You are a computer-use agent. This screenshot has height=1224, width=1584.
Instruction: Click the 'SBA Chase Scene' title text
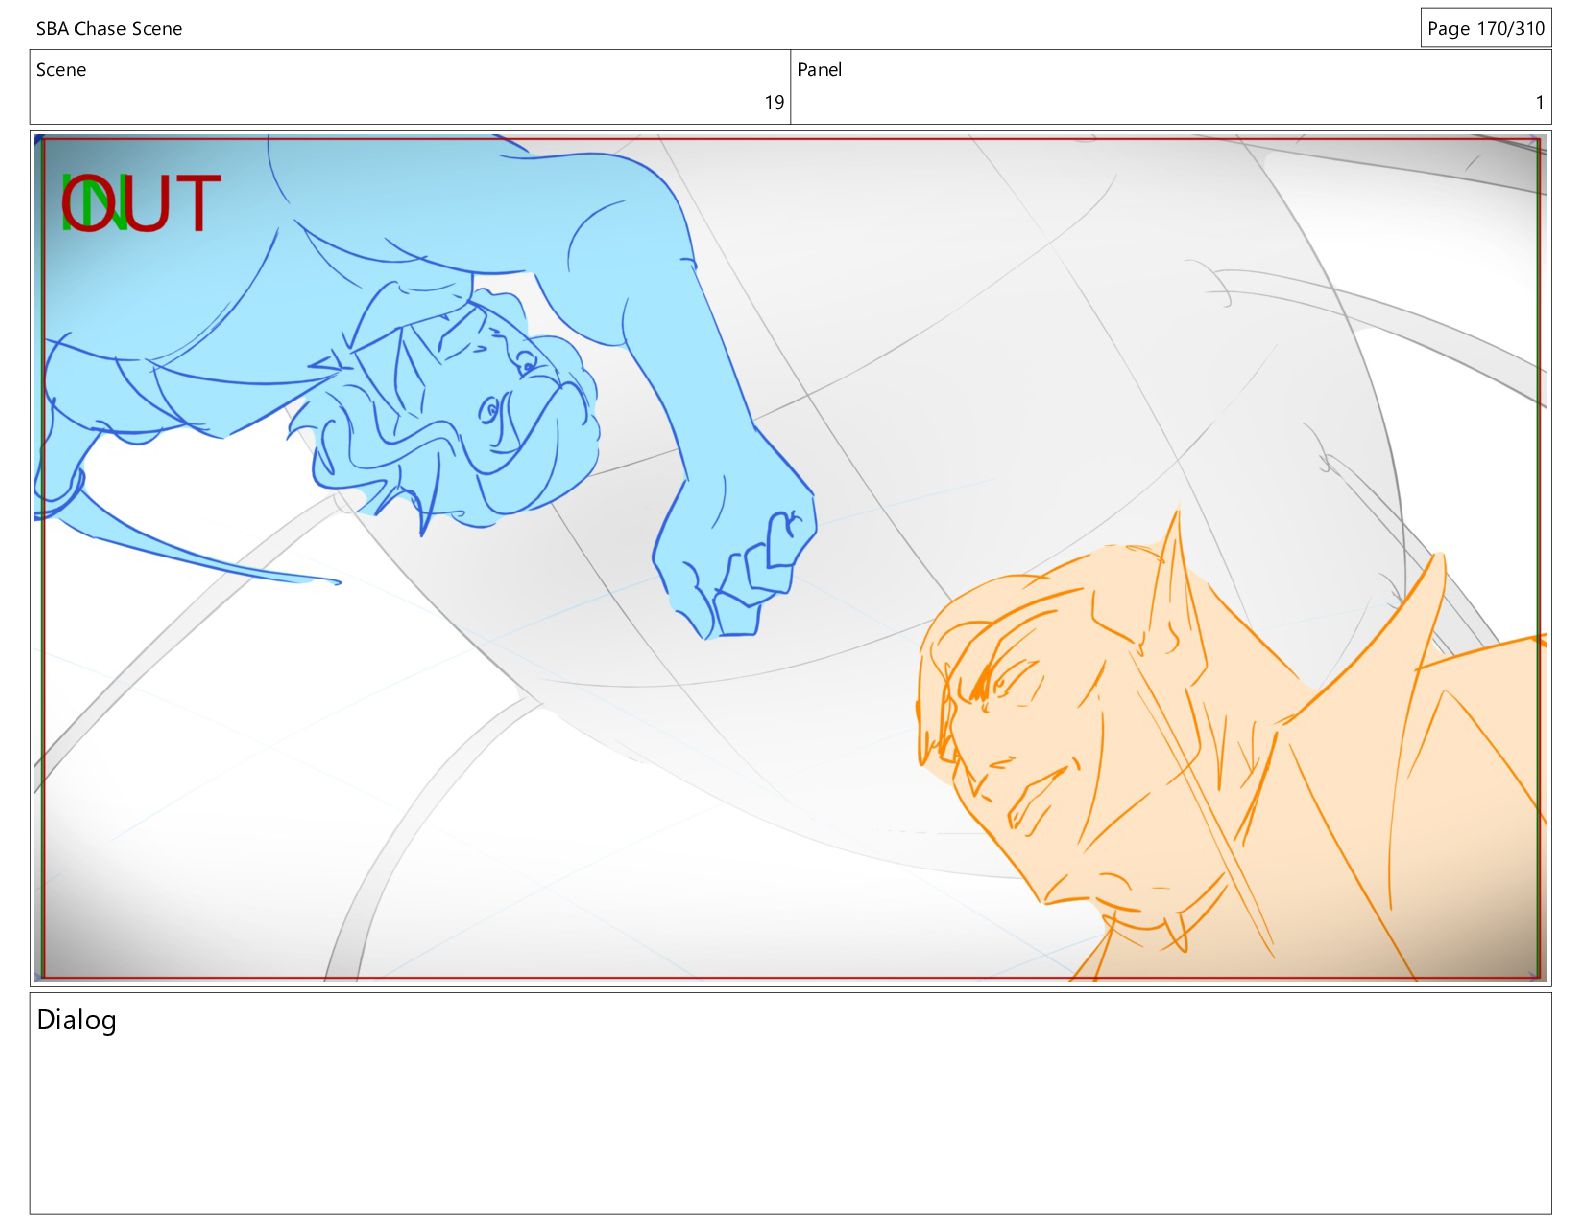109,29
